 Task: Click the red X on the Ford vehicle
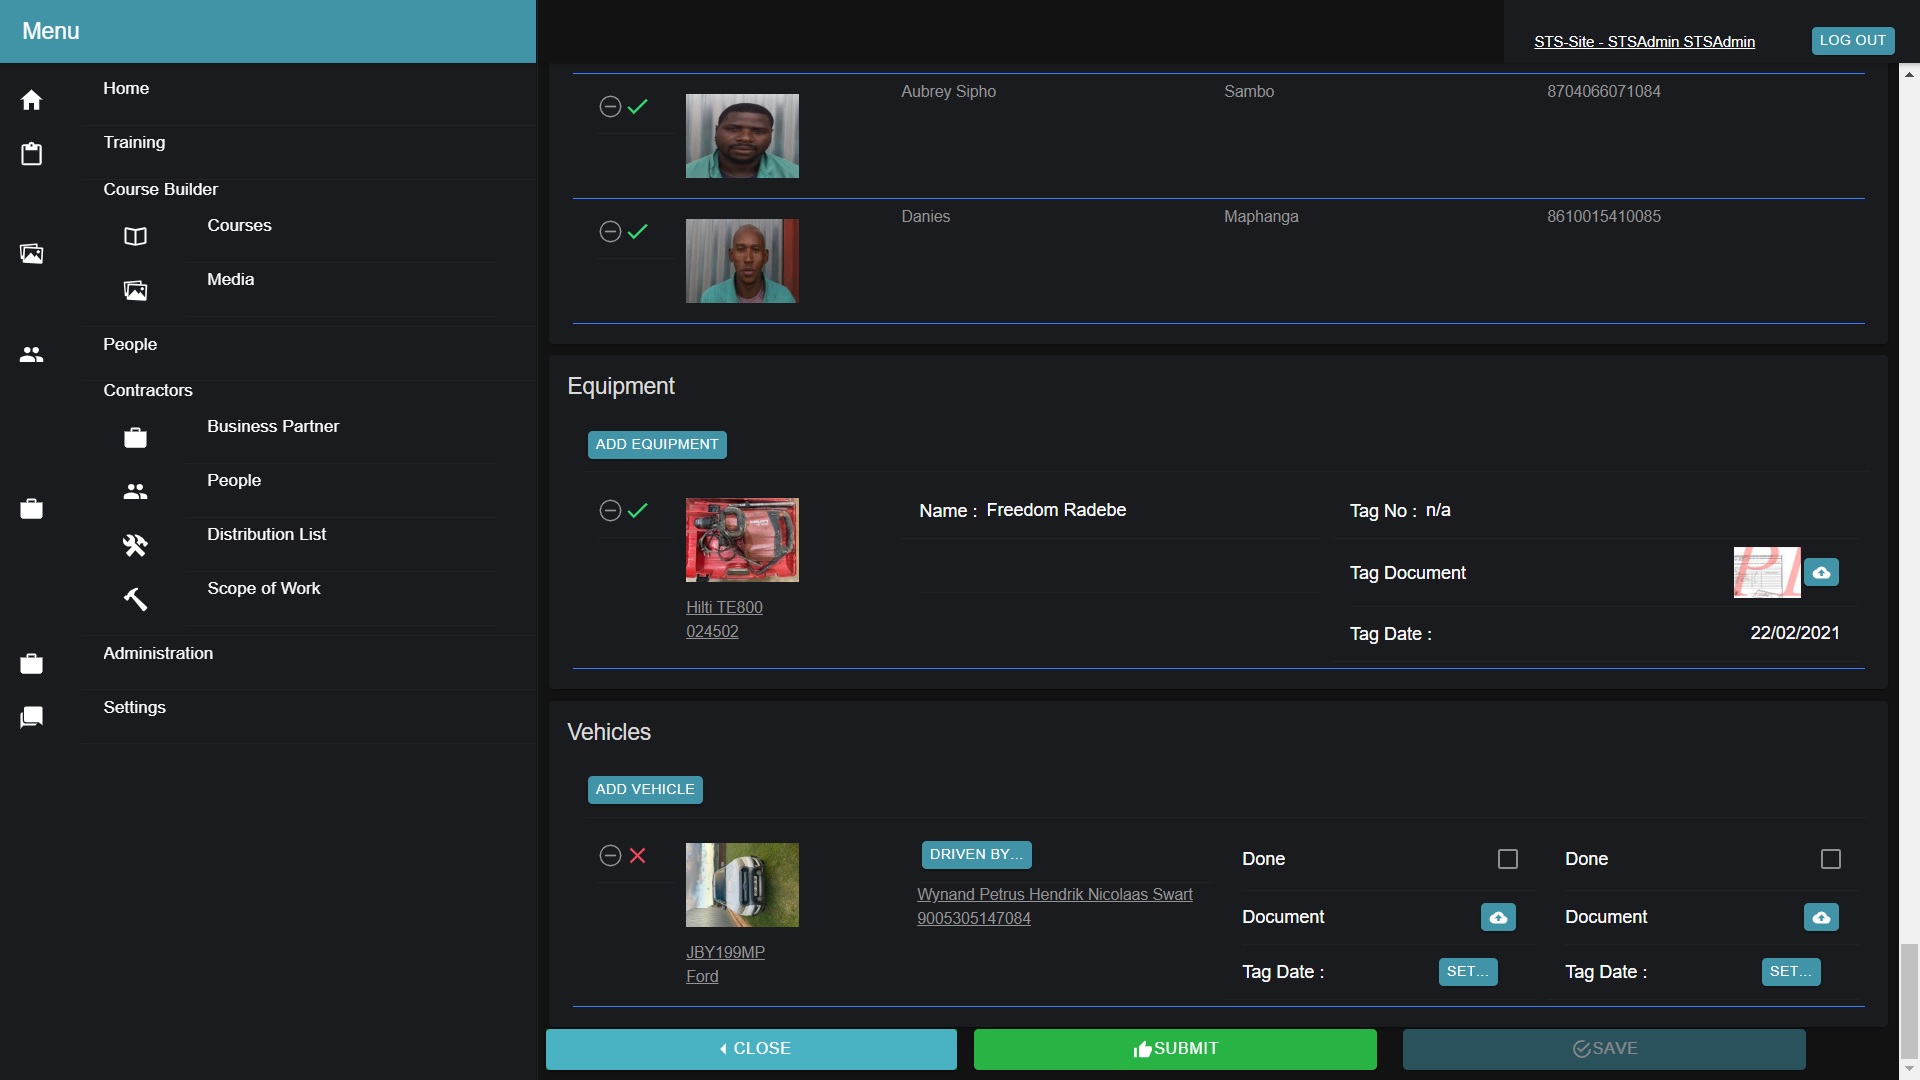[x=638, y=856]
